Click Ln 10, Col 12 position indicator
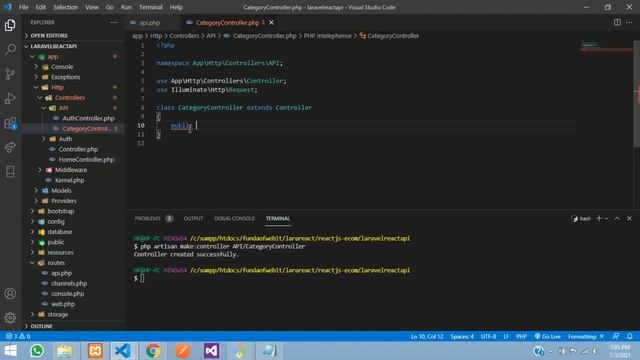 pyautogui.click(x=427, y=336)
